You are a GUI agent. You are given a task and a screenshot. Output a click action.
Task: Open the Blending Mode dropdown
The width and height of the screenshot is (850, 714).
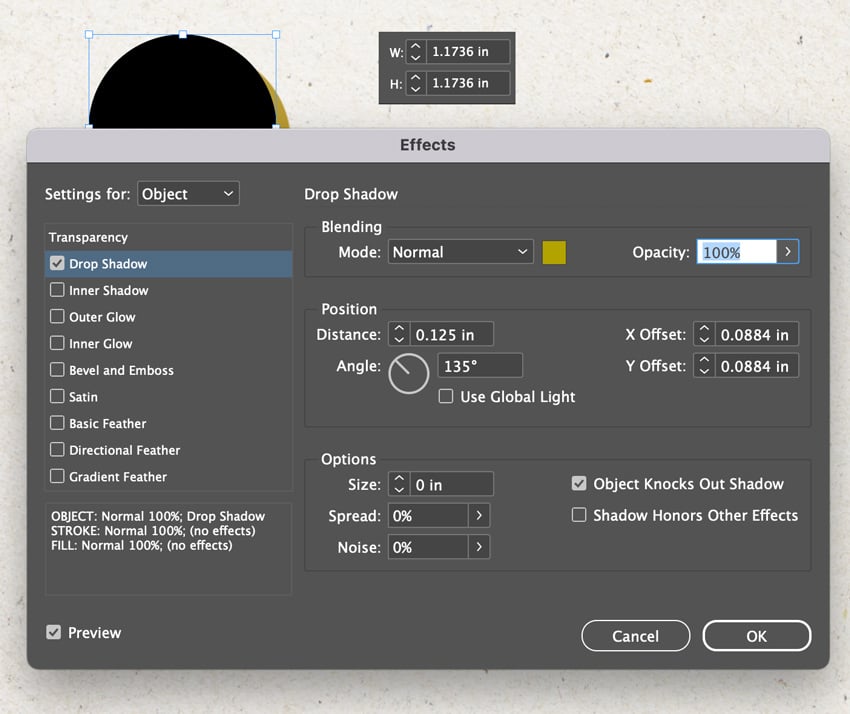461,252
